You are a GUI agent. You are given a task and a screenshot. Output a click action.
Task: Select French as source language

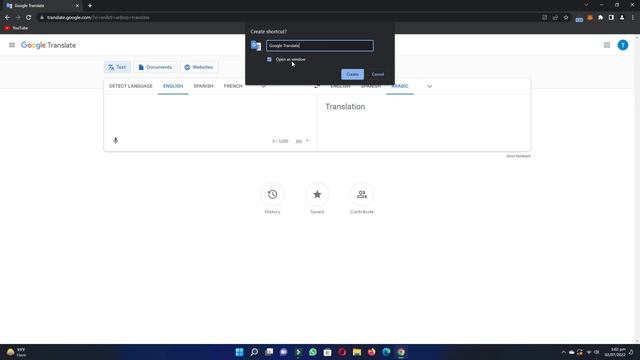click(x=233, y=86)
